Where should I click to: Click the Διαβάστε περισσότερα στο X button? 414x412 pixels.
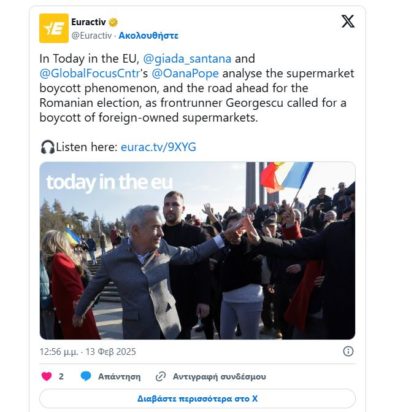click(197, 399)
